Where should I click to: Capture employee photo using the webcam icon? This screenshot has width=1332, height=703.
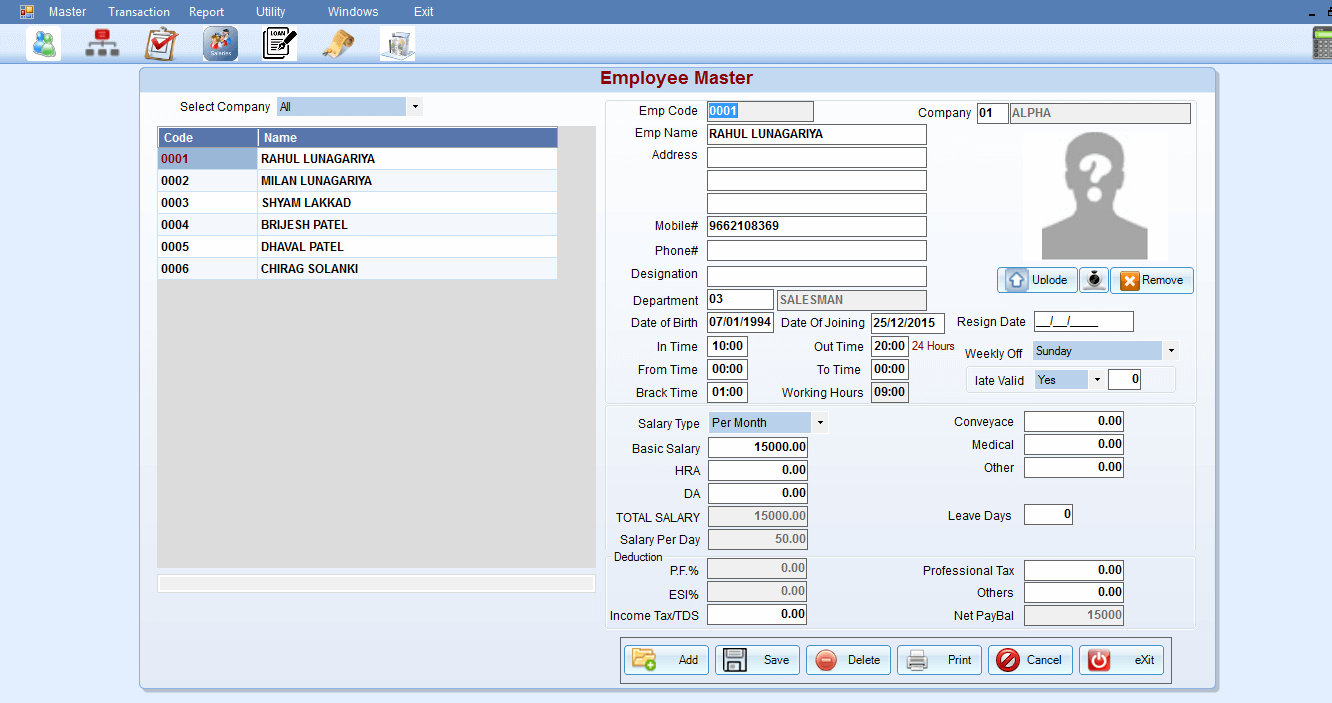click(x=1094, y=280)
